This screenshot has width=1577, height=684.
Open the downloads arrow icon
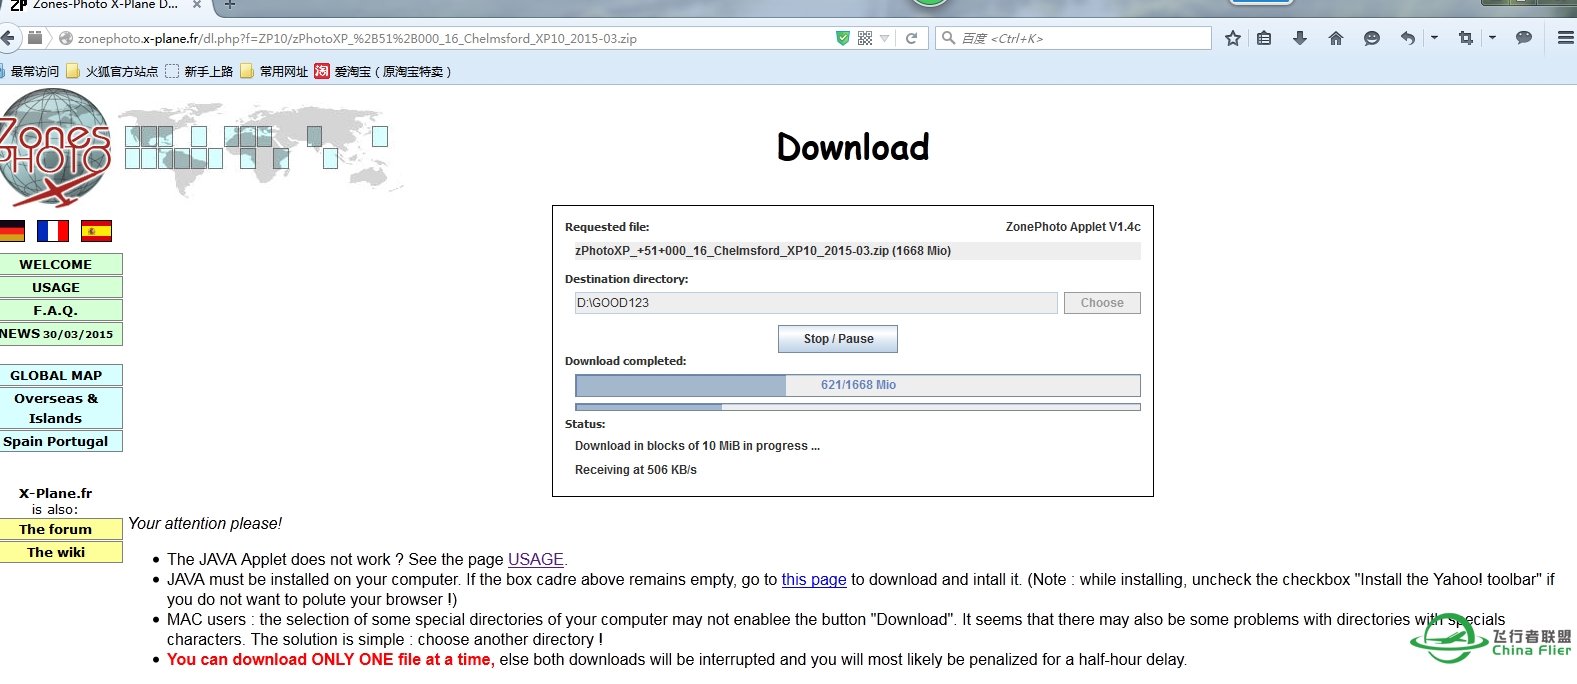click(1300, 38)
